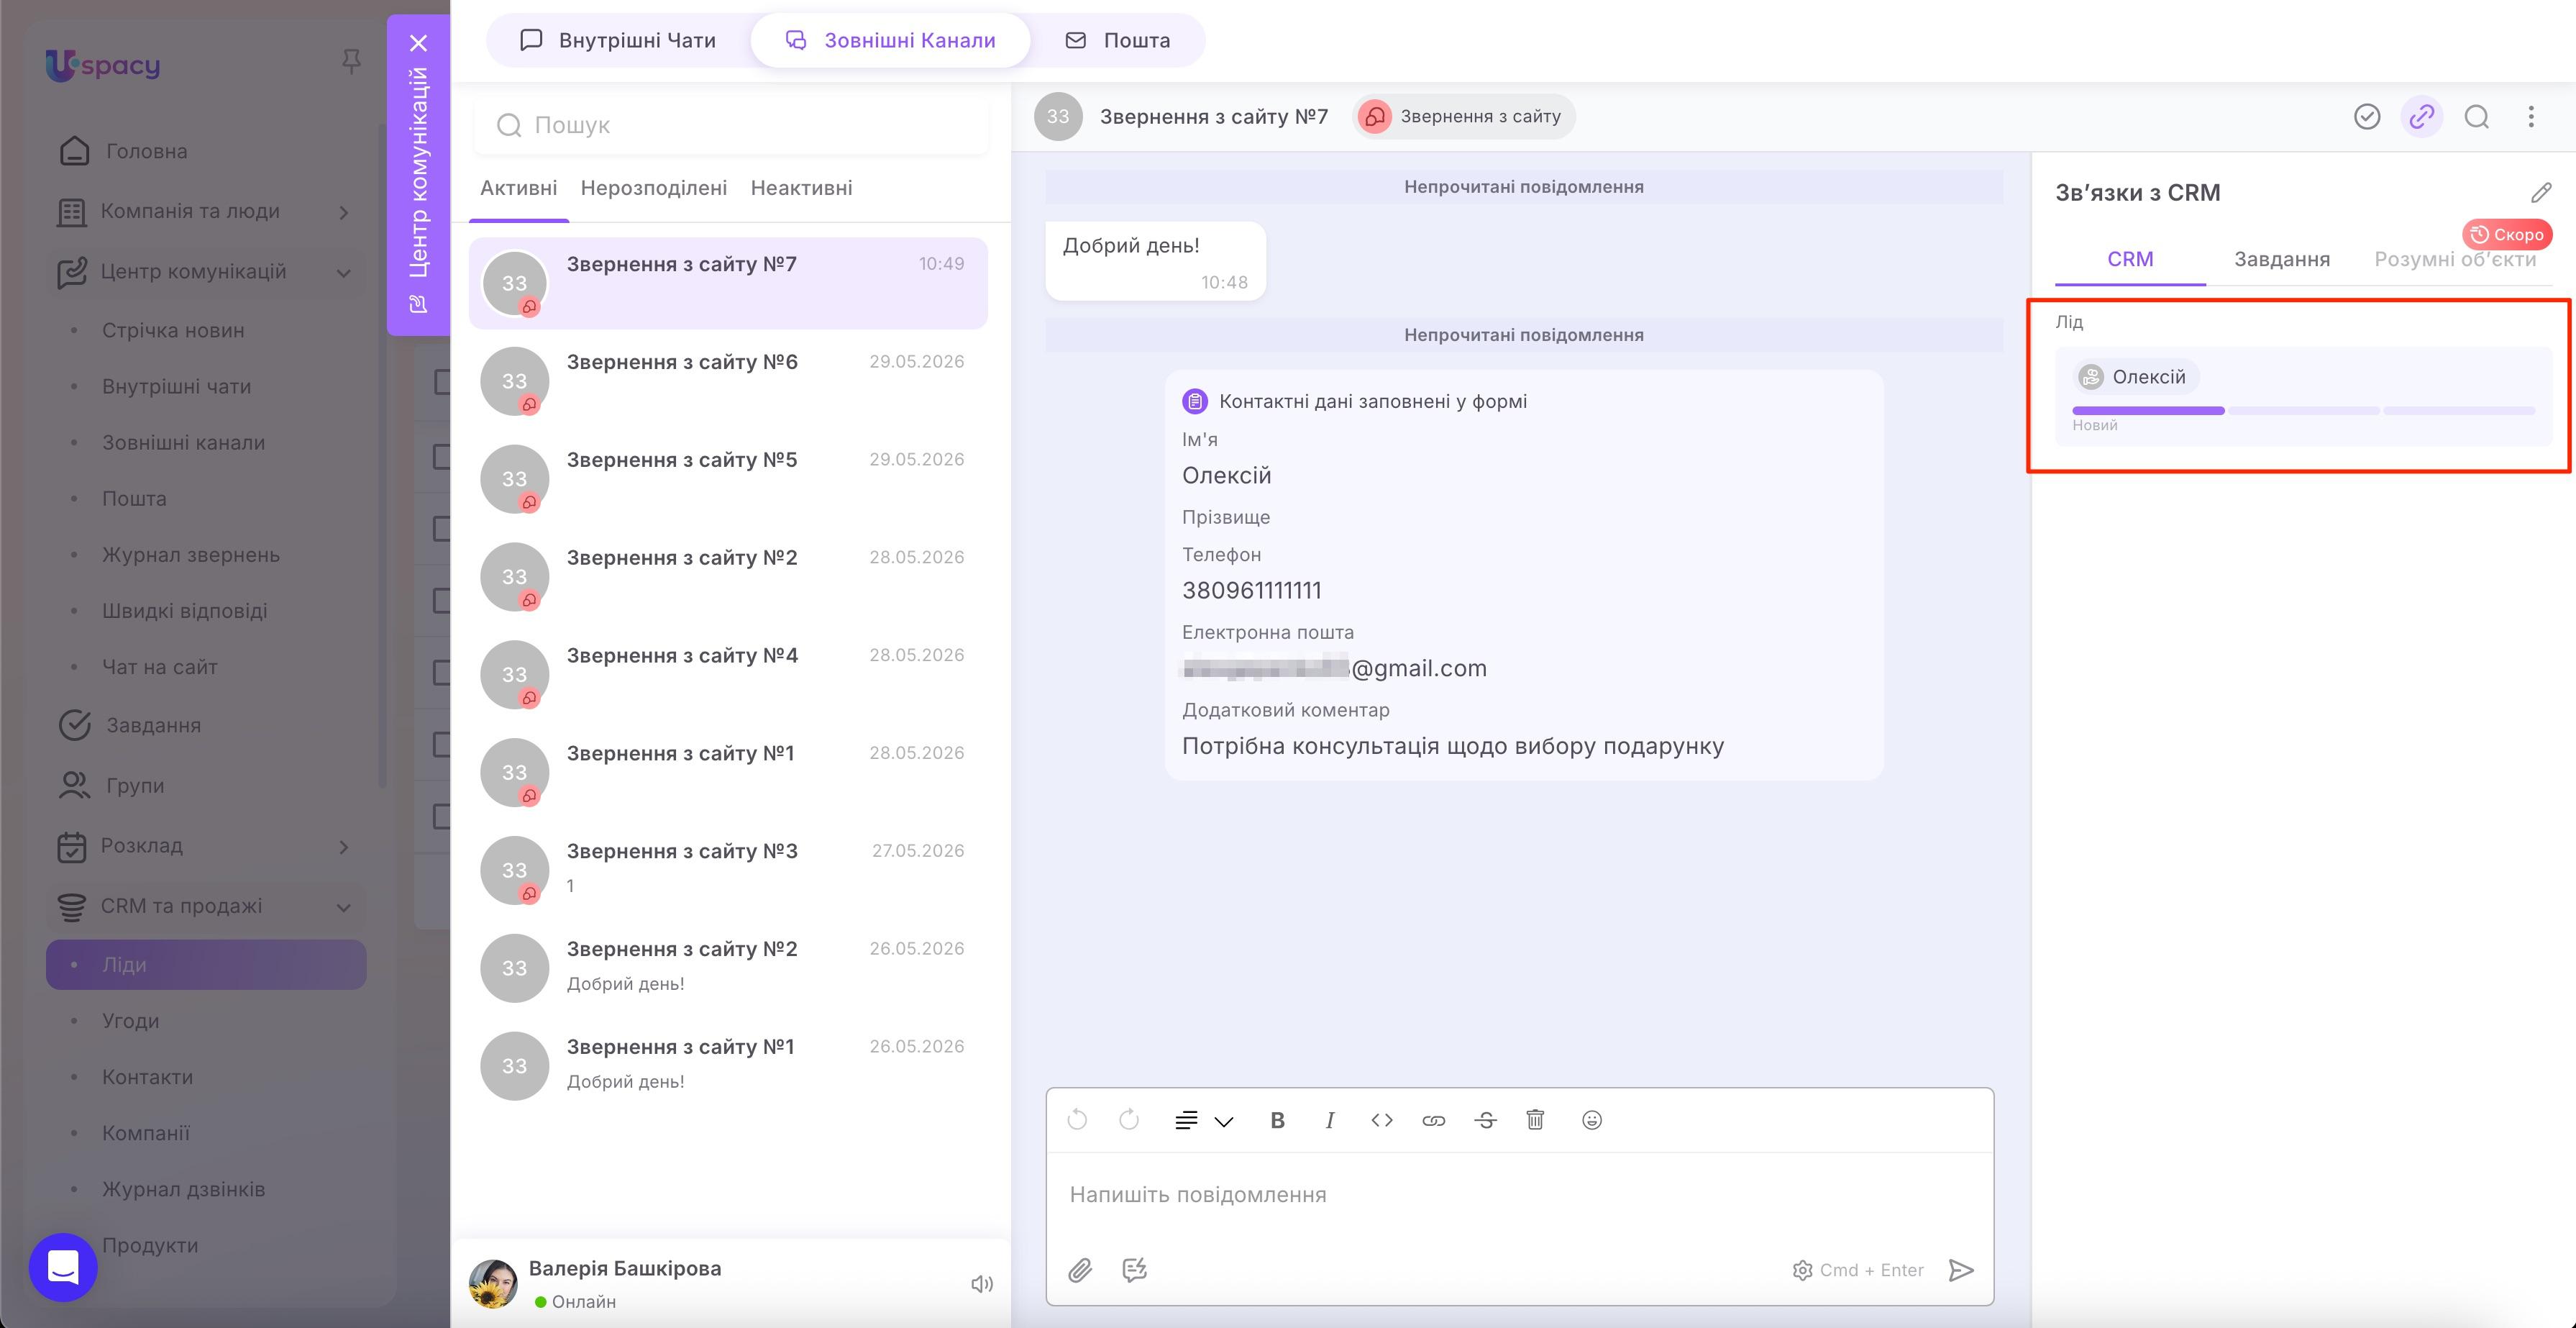The image size is (2576, 1328).
Task: Send the message with arrow icon
Action: [1961, 1270]
